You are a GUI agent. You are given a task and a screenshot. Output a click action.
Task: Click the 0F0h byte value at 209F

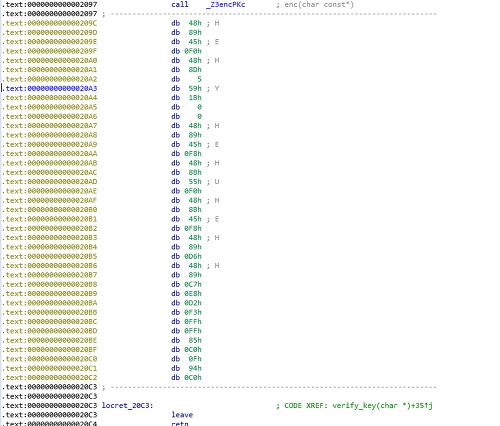(193, 51)
